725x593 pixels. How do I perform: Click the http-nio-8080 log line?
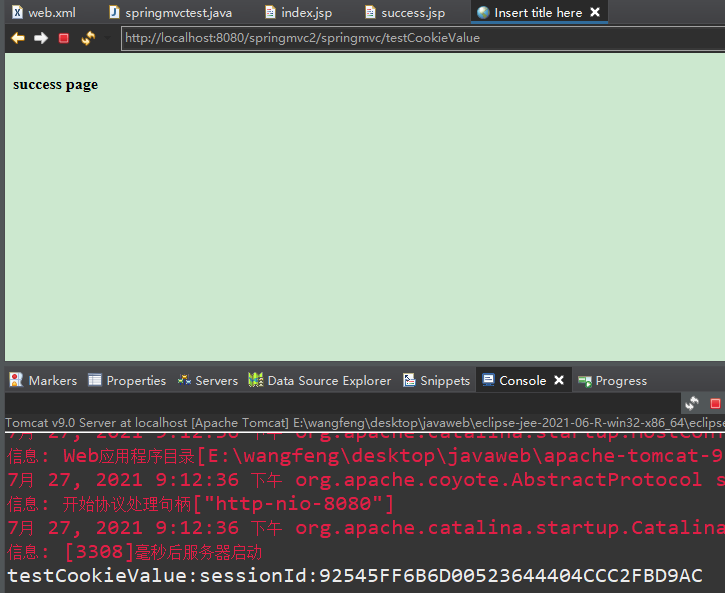(x=200, y=503)
